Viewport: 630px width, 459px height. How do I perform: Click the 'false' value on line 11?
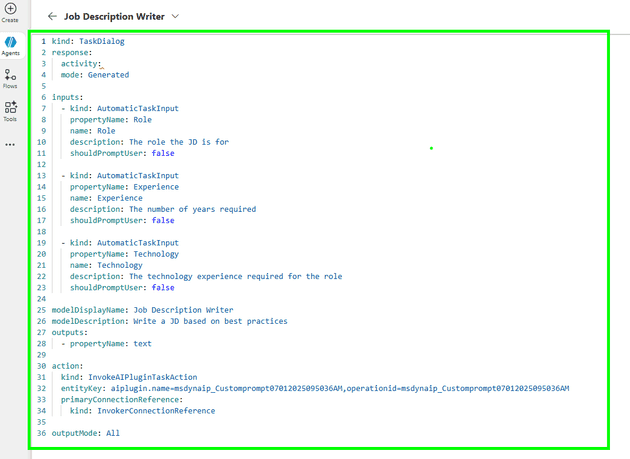pyautogui.click(x=163, y=153)
